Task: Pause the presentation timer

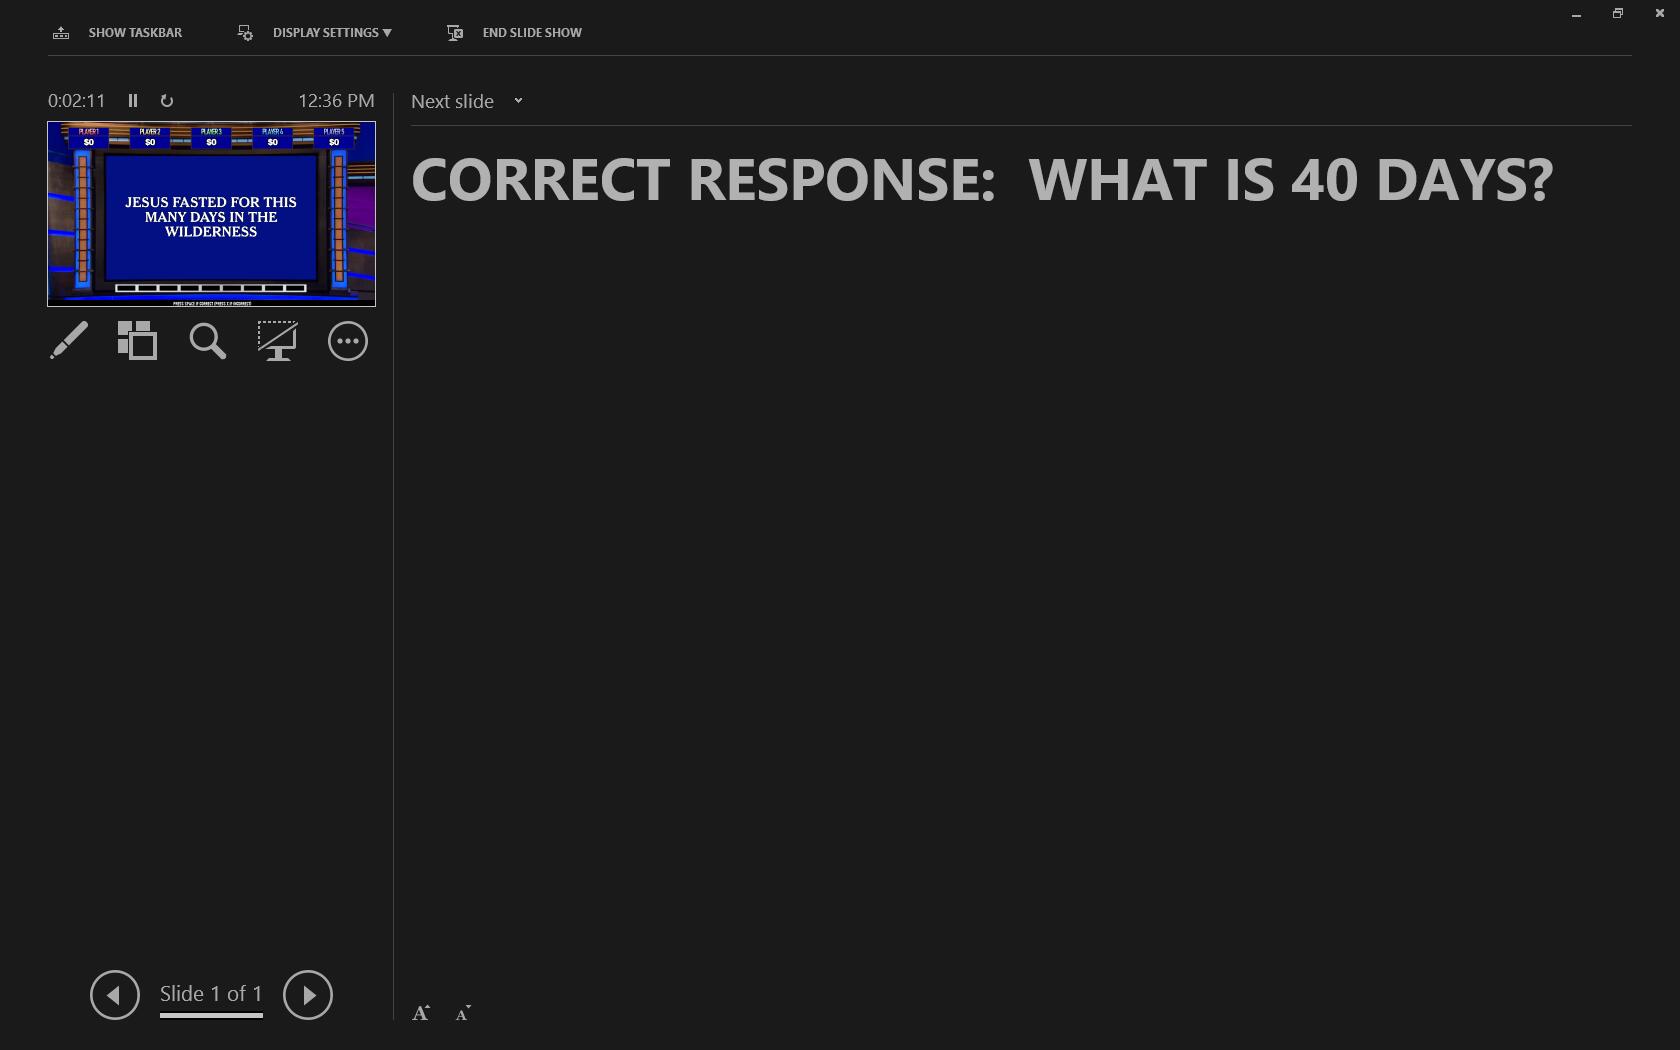Action: (x=133, y=101)
